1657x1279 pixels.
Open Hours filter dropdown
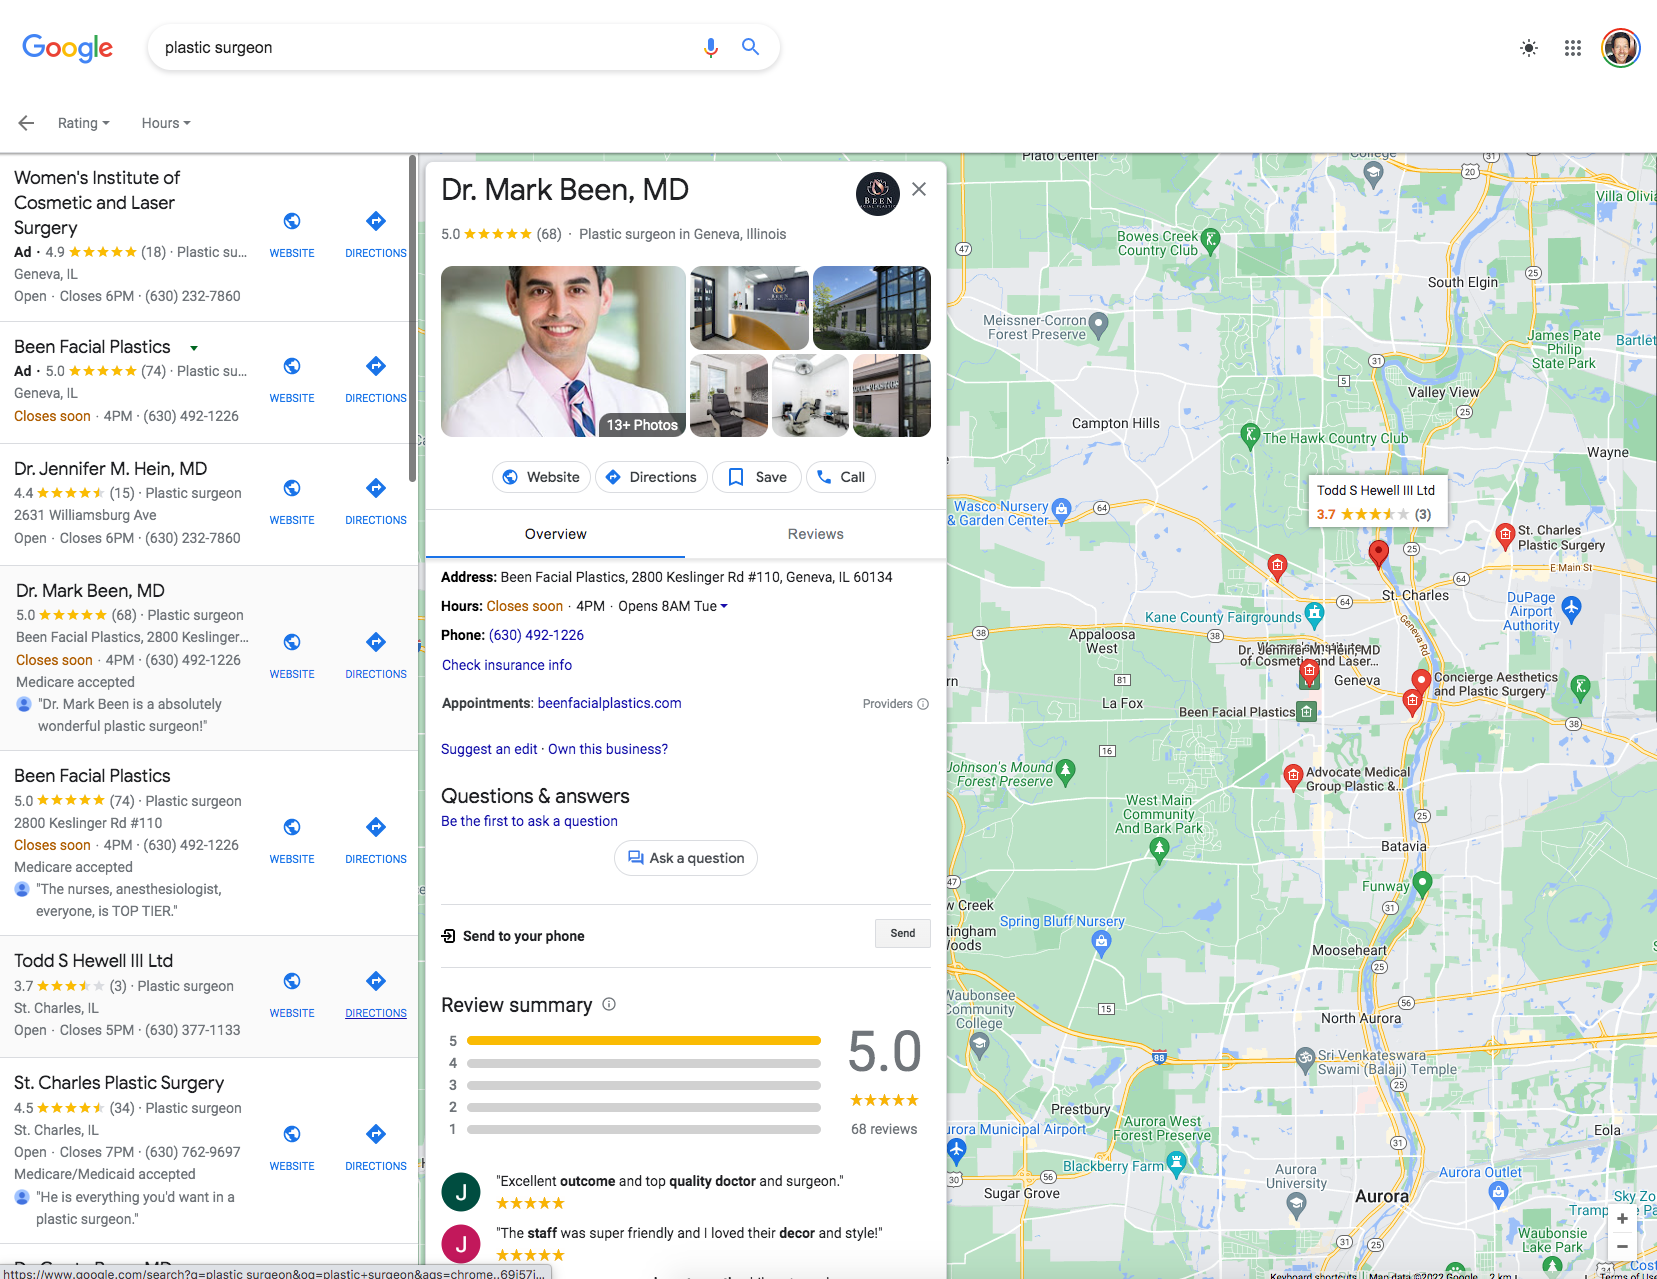(x=165, y=123)
